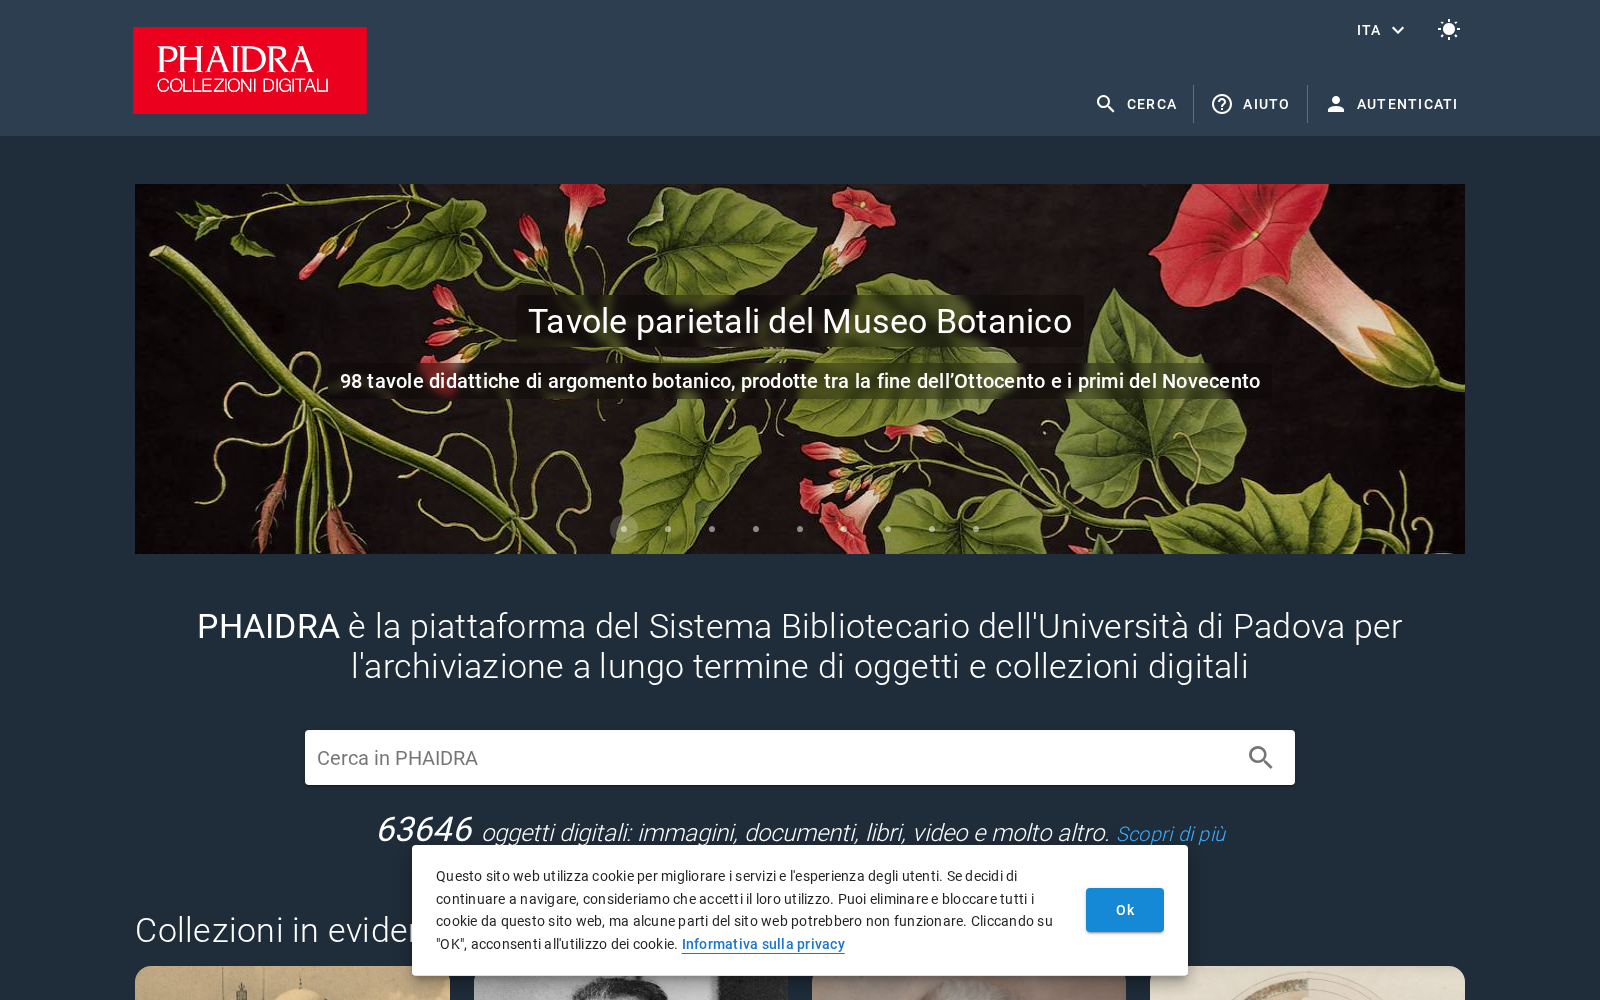Open the CERCA search page from header
The image size is (1600, 1000).
(1136, 104)
